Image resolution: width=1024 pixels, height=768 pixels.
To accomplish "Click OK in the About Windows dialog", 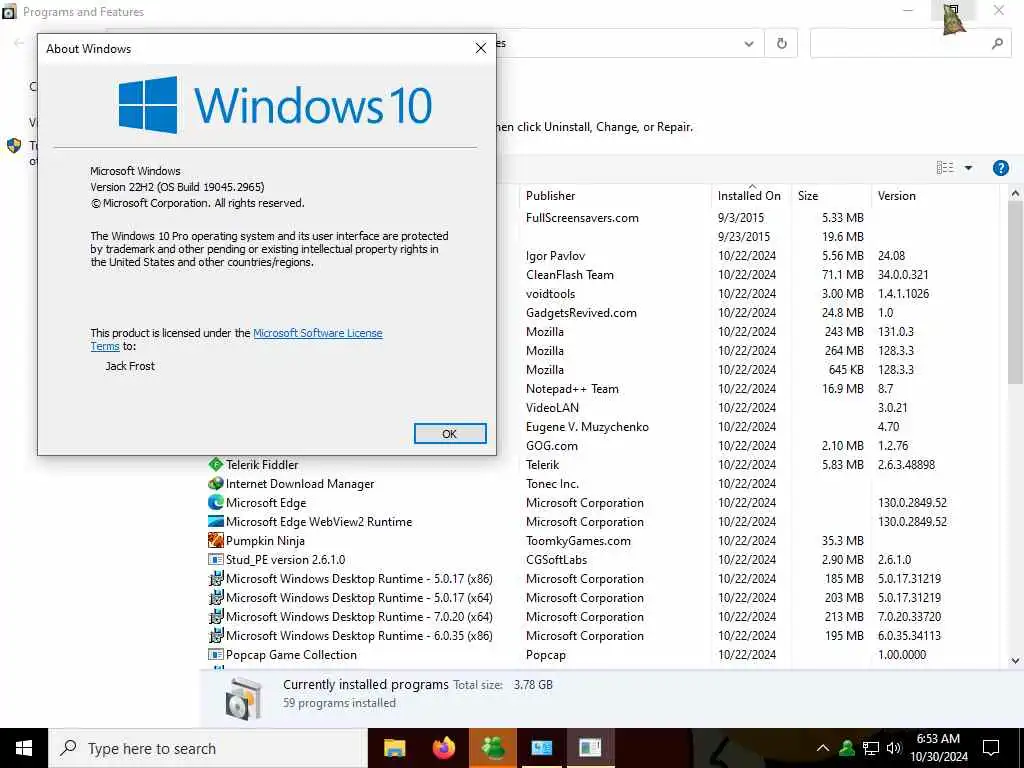I will click(450, 434).
